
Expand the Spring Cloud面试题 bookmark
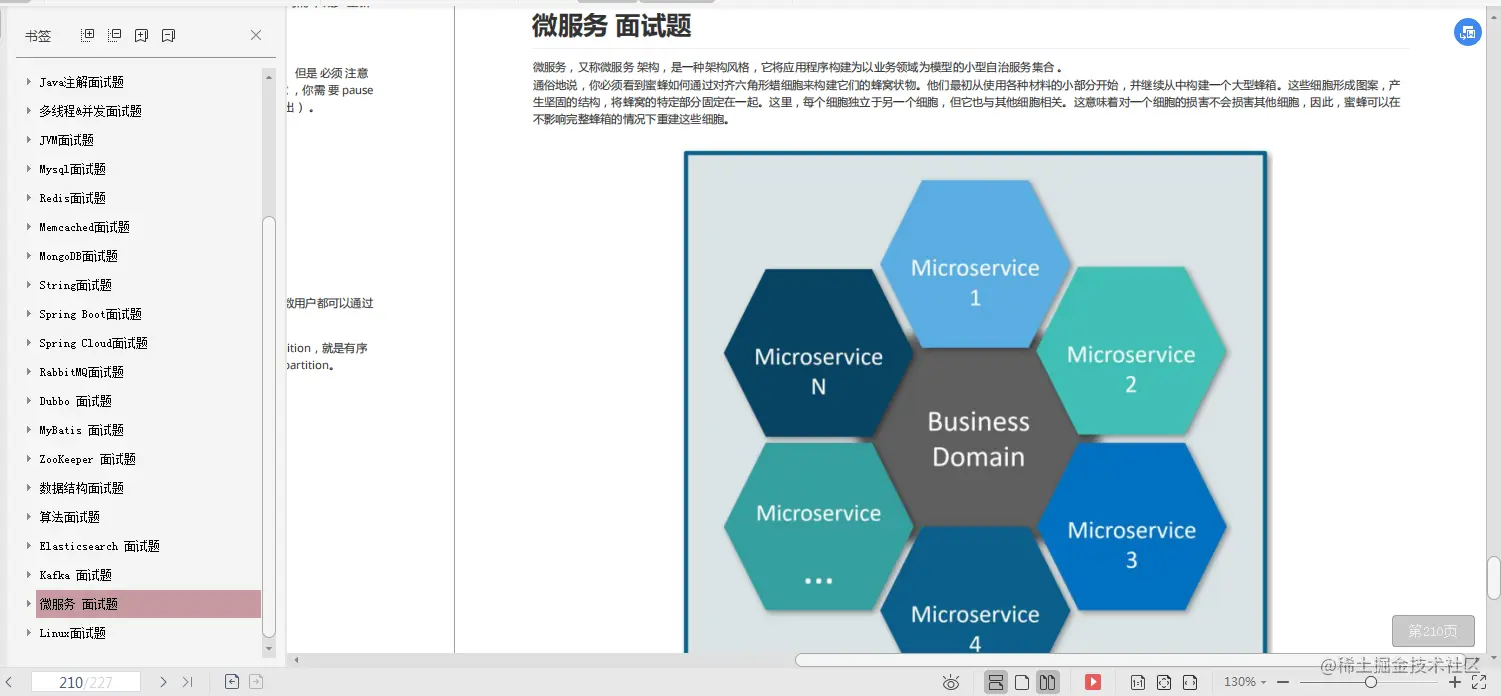coord(28,343)
